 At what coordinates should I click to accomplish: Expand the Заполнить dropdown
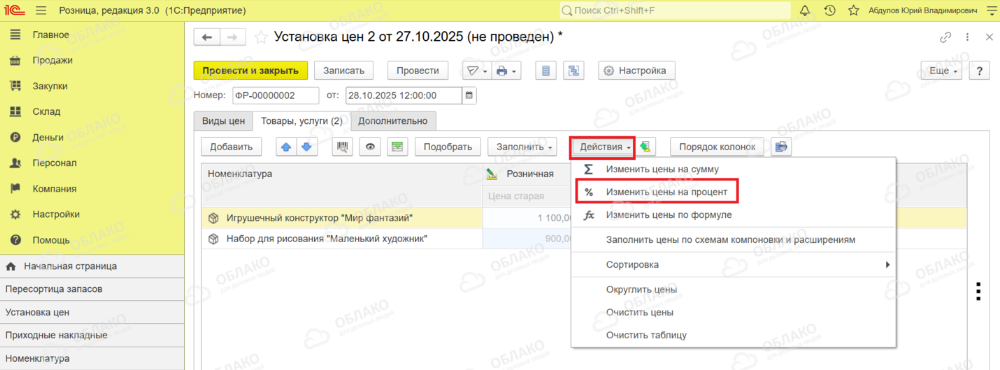pos(523,147)
